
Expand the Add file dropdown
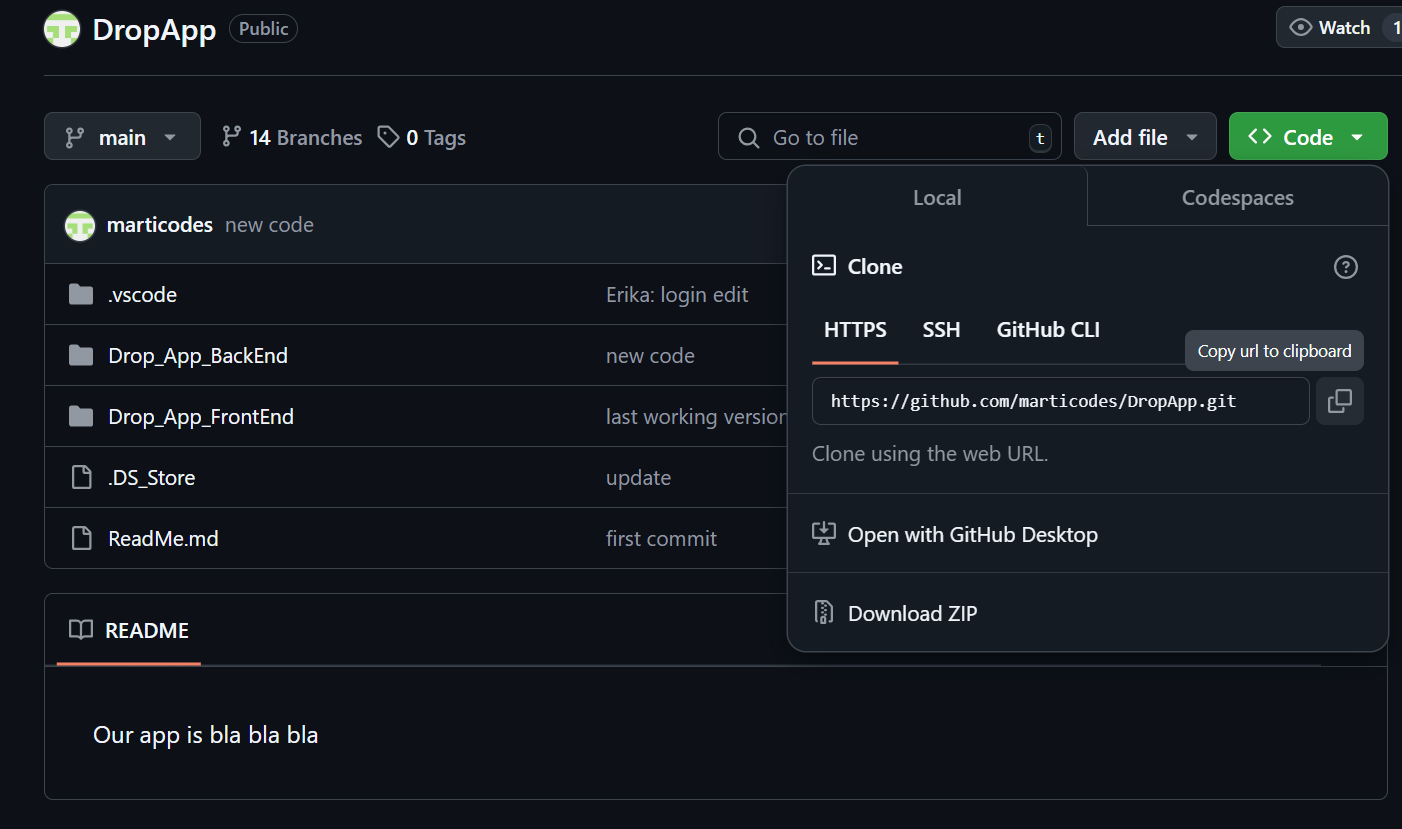[x=1145, y=136]
